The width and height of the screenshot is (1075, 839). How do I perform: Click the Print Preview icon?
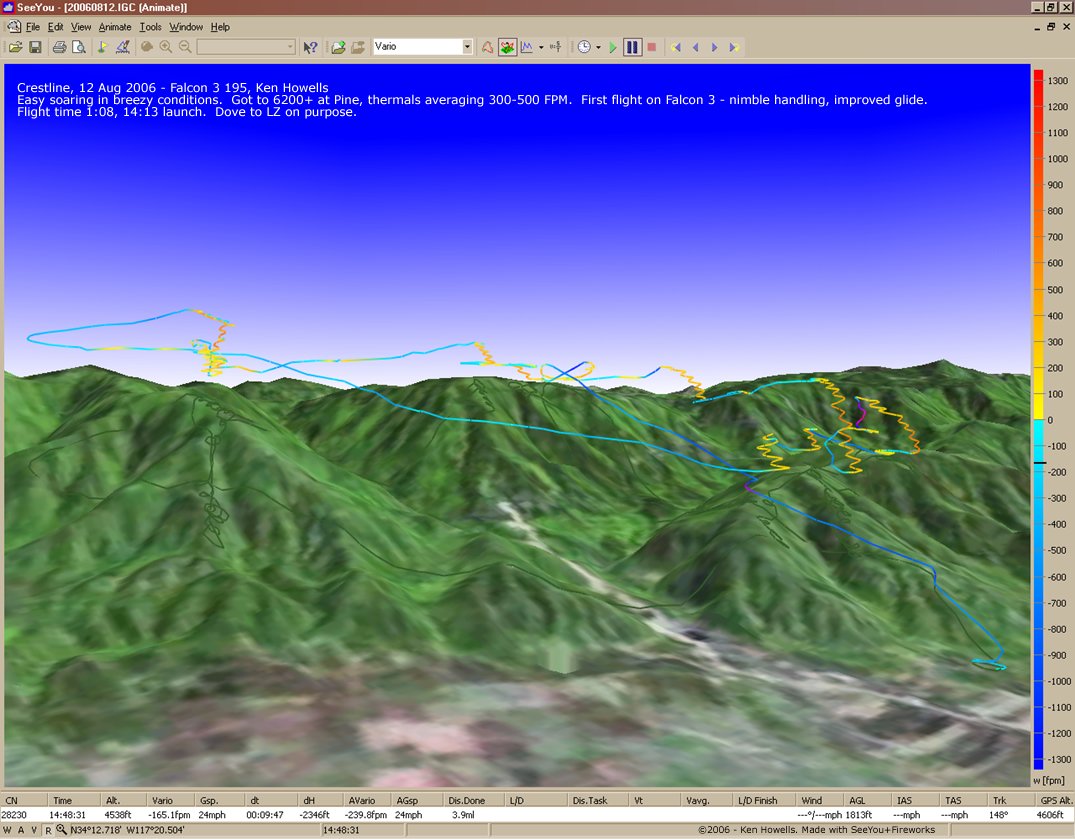(78, 47)
